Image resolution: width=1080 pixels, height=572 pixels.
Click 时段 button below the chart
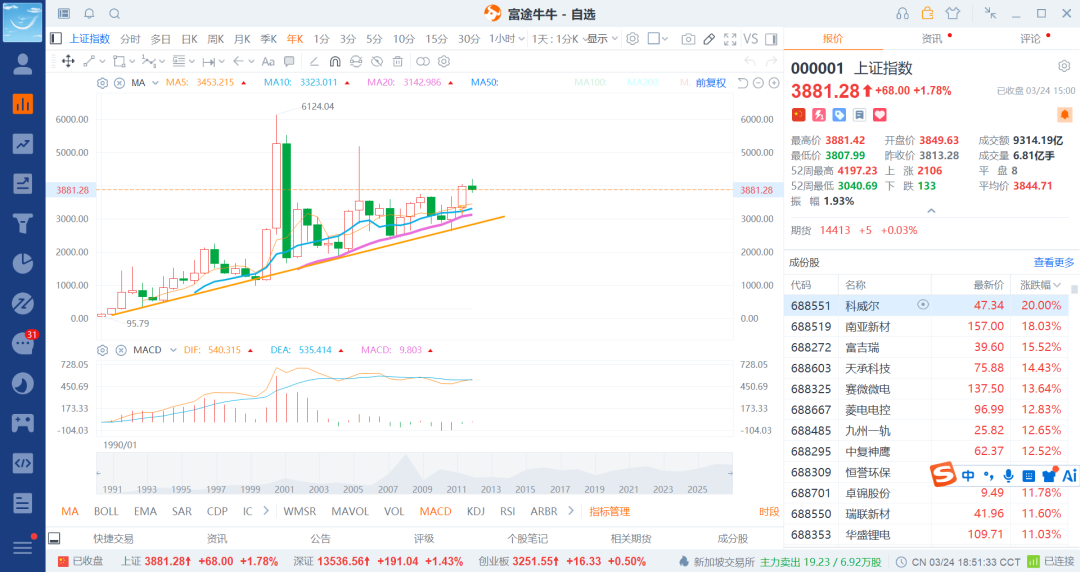coord(769,511)
